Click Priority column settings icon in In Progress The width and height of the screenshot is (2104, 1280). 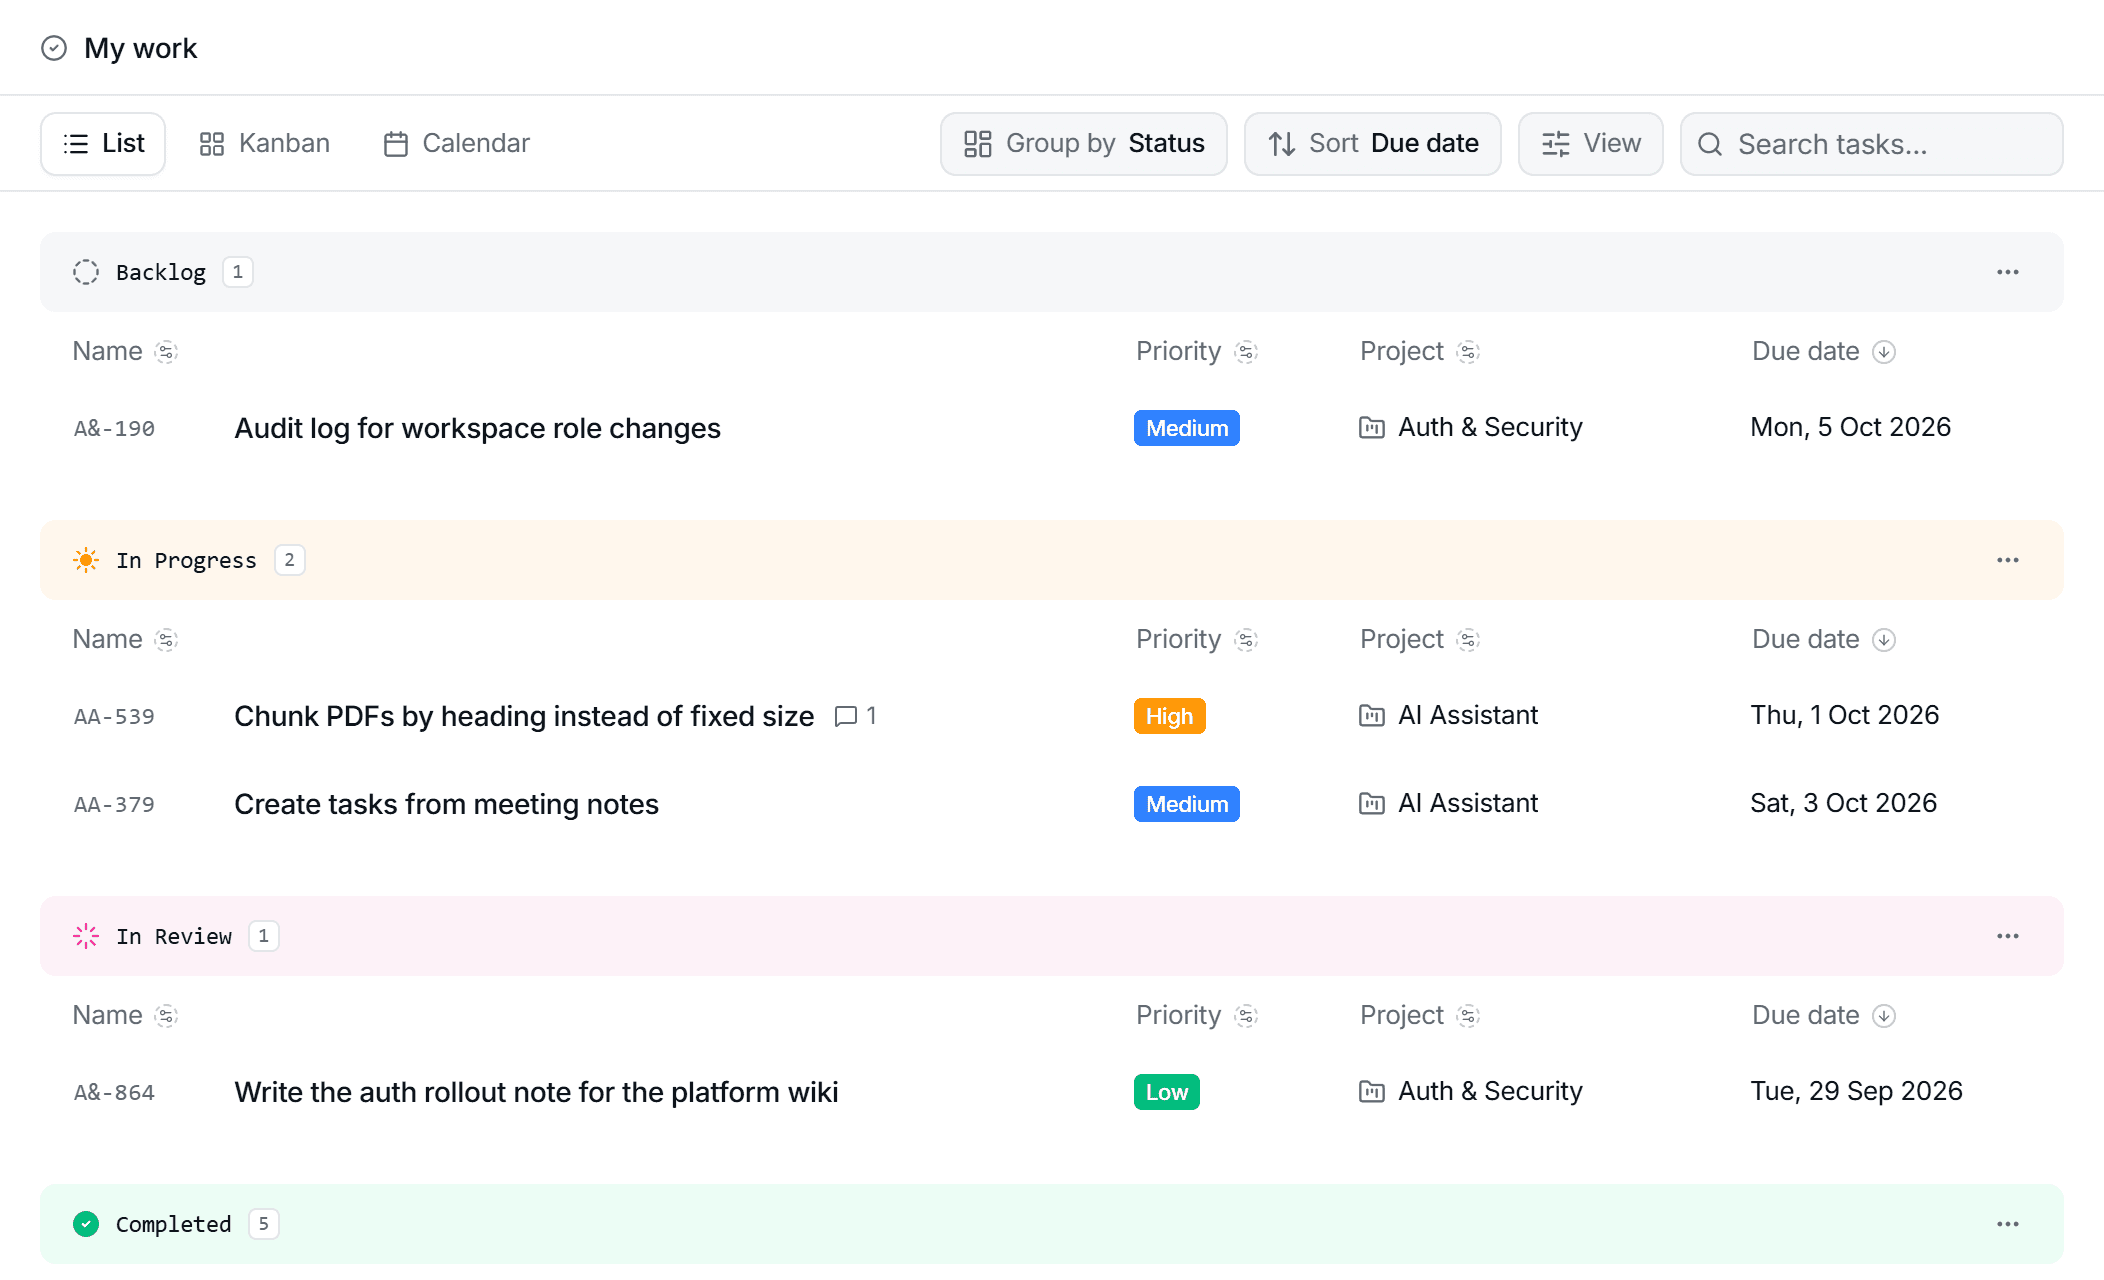point(1246,640)
